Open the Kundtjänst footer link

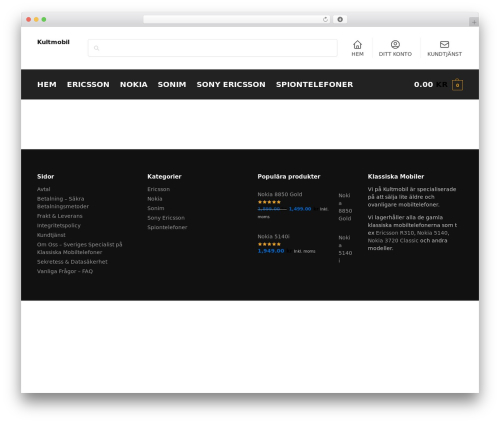pyautogui.click(x=51, y=235)
